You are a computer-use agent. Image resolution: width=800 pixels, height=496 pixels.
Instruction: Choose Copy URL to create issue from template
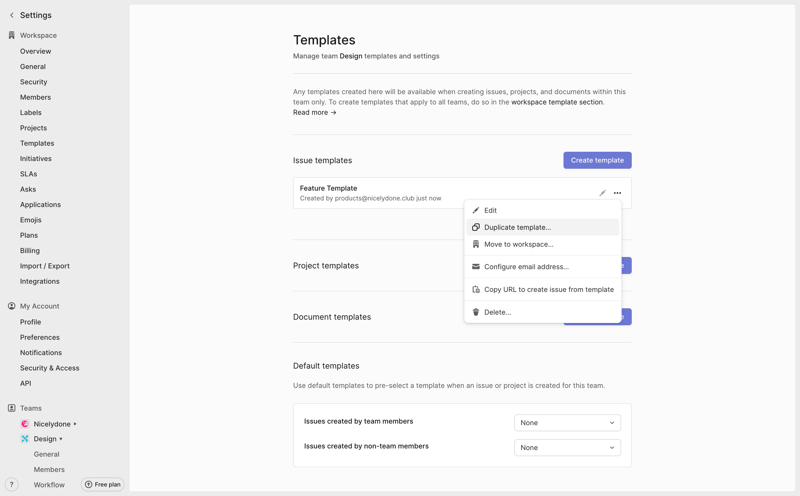[x=543, y=289]
